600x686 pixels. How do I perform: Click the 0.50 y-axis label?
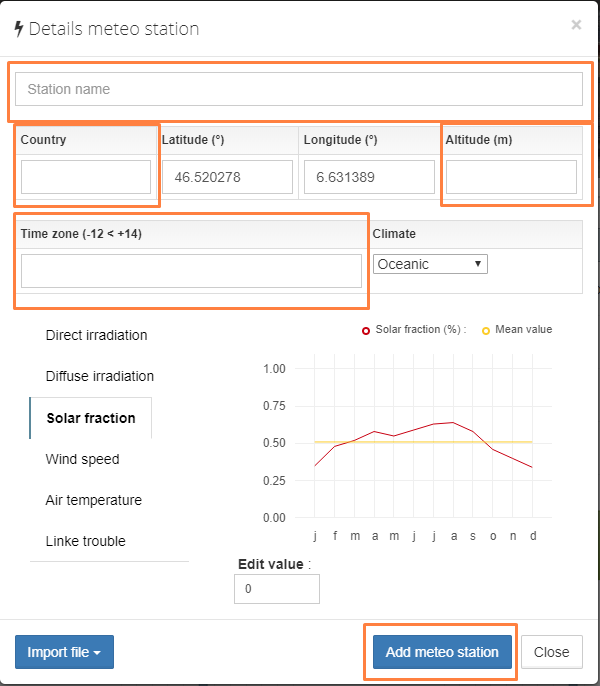274,443
